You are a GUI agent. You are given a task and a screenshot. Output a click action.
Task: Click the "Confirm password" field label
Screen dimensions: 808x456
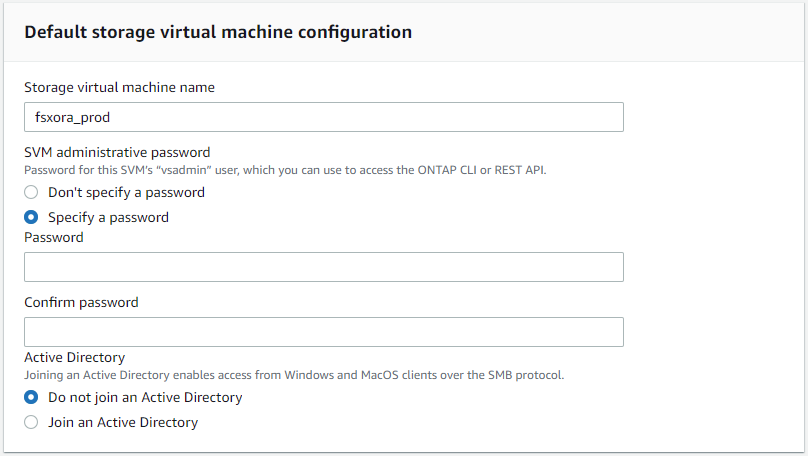click(x=81, y=302)
